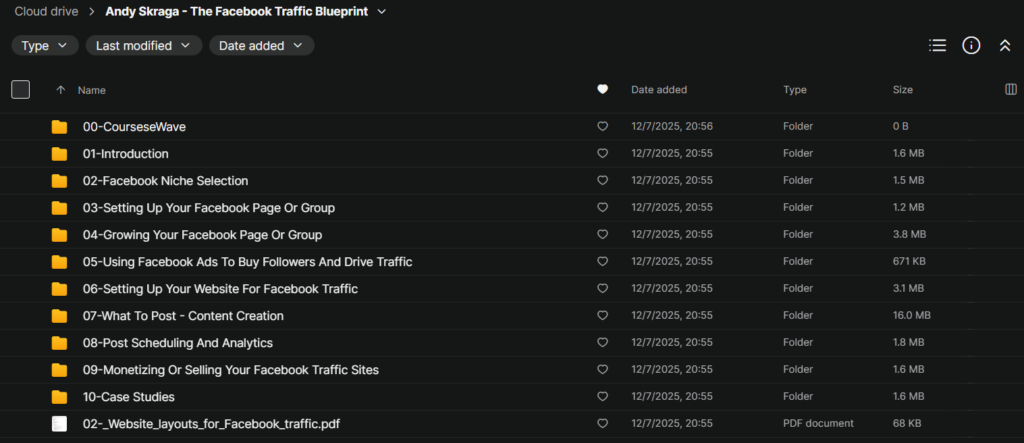
Task: Click the 04-Growing Your Facebook Page folder icon
Action: 59,235
